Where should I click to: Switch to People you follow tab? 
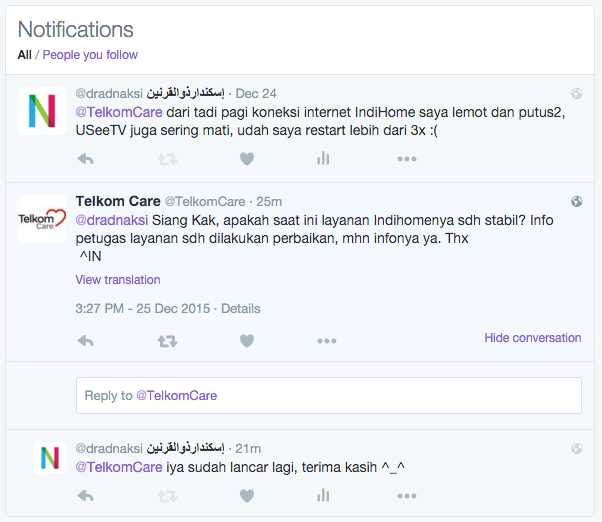tap(90, 55)
